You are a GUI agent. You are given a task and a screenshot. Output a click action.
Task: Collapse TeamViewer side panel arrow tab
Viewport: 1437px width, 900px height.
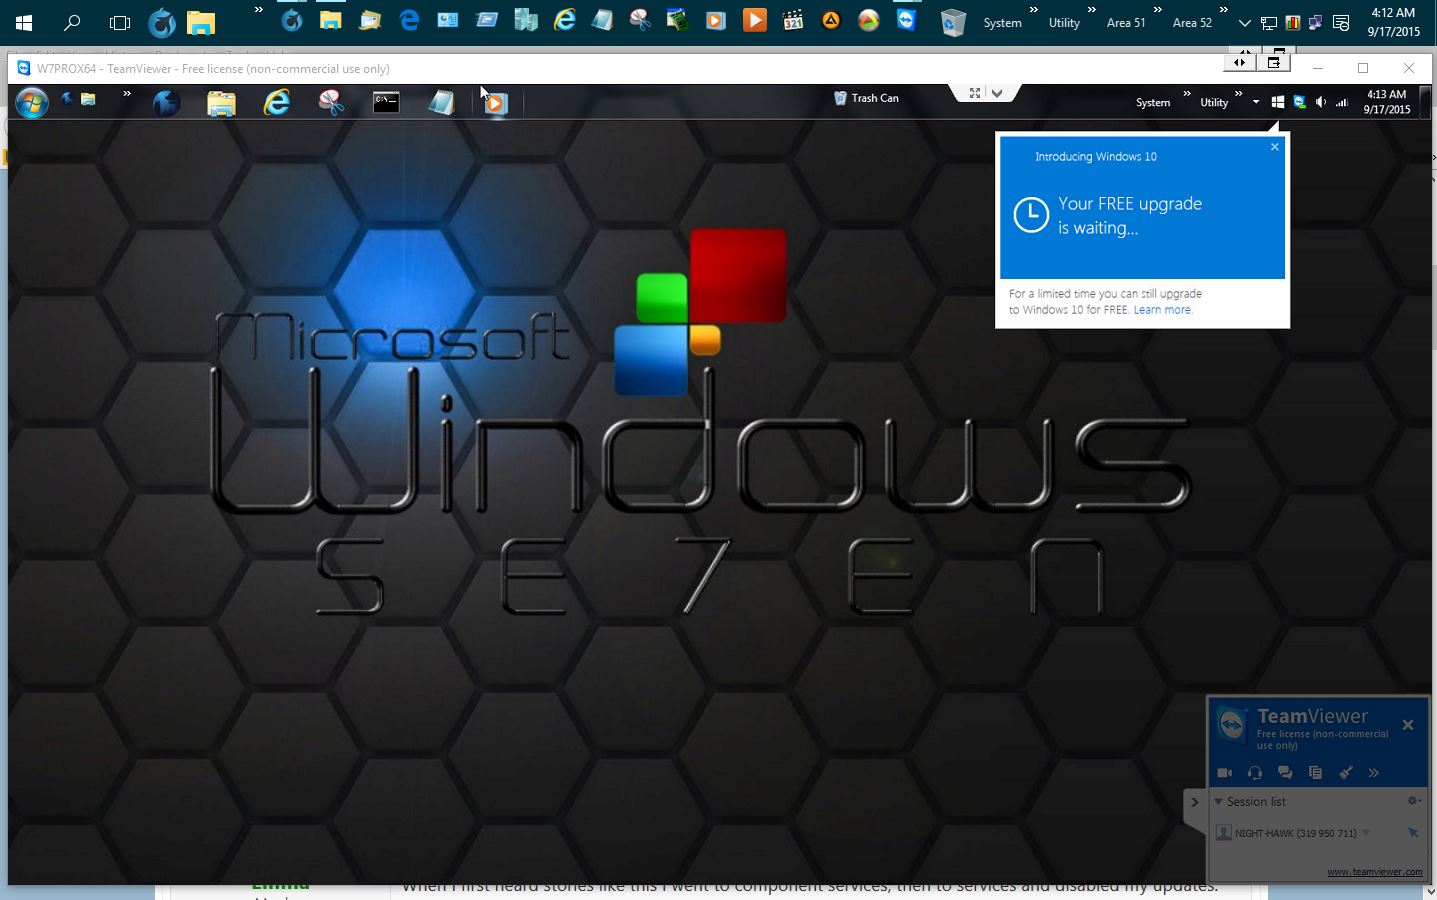(x=1194, y=802)
